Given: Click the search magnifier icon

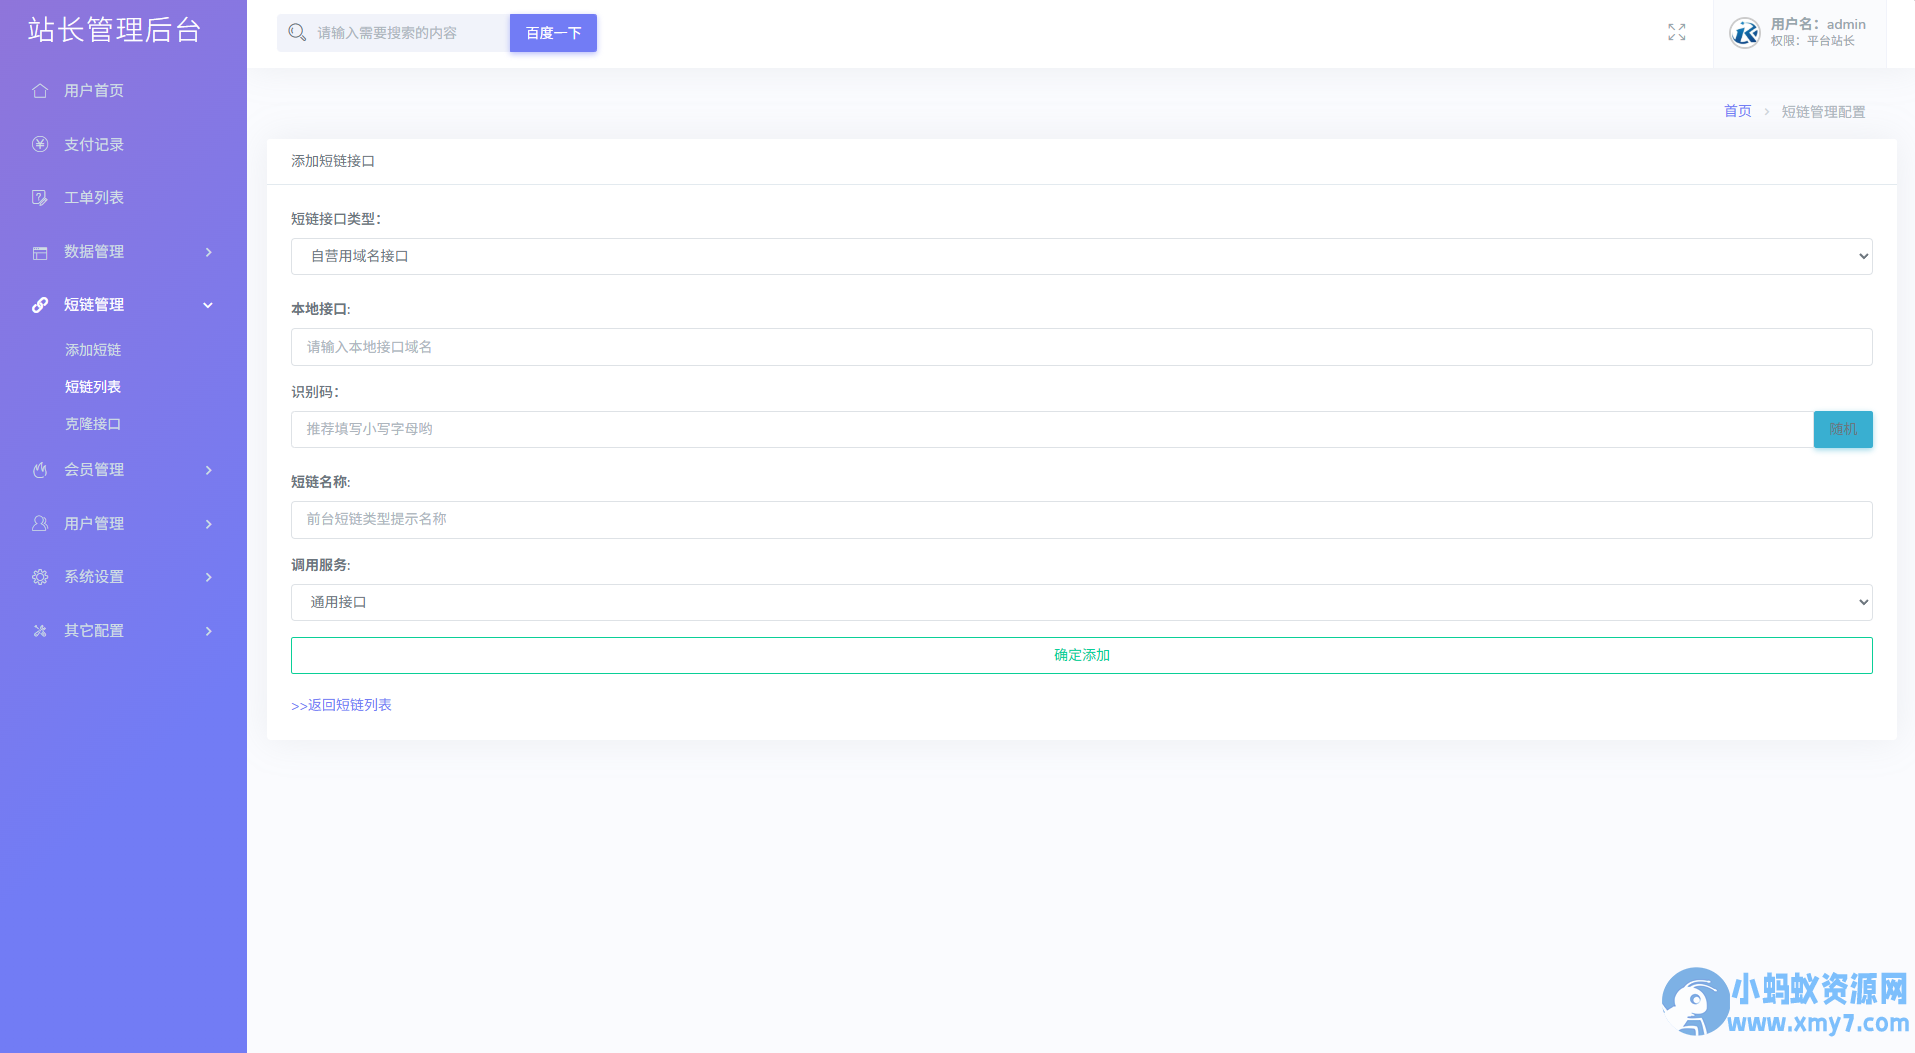Looking at the screenshot, I should pyautogui.click(x=297, y=33).
